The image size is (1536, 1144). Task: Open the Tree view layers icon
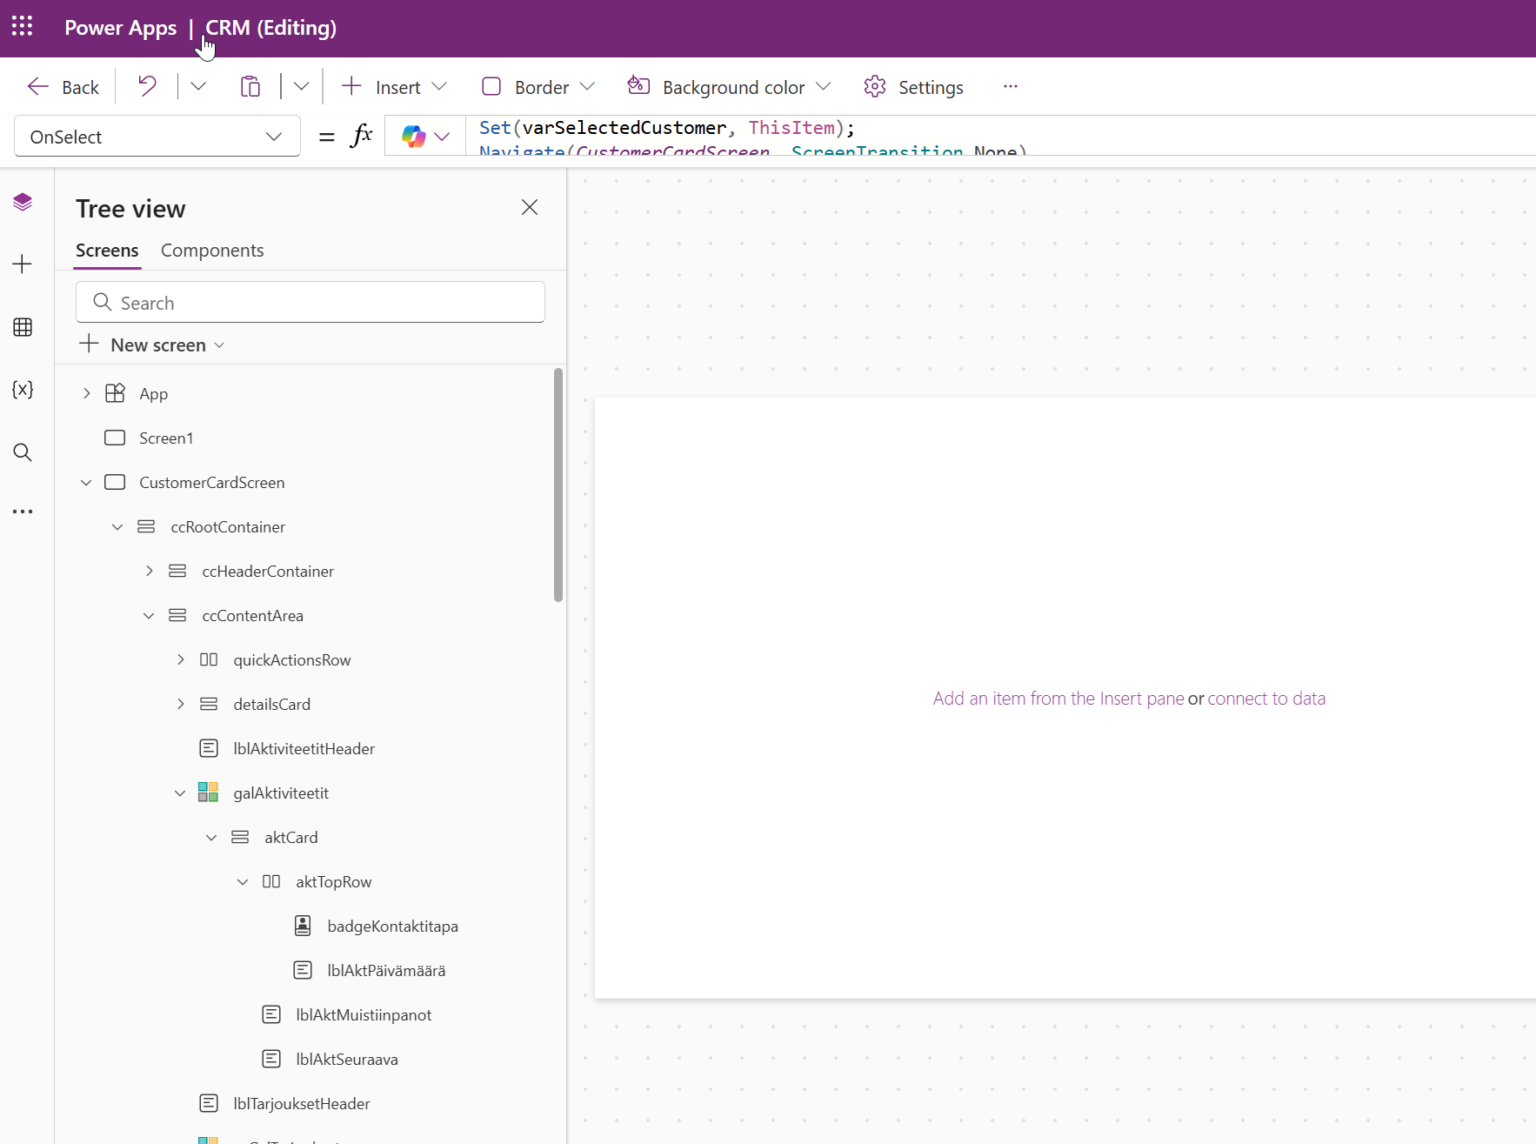(x=23, y=202)
